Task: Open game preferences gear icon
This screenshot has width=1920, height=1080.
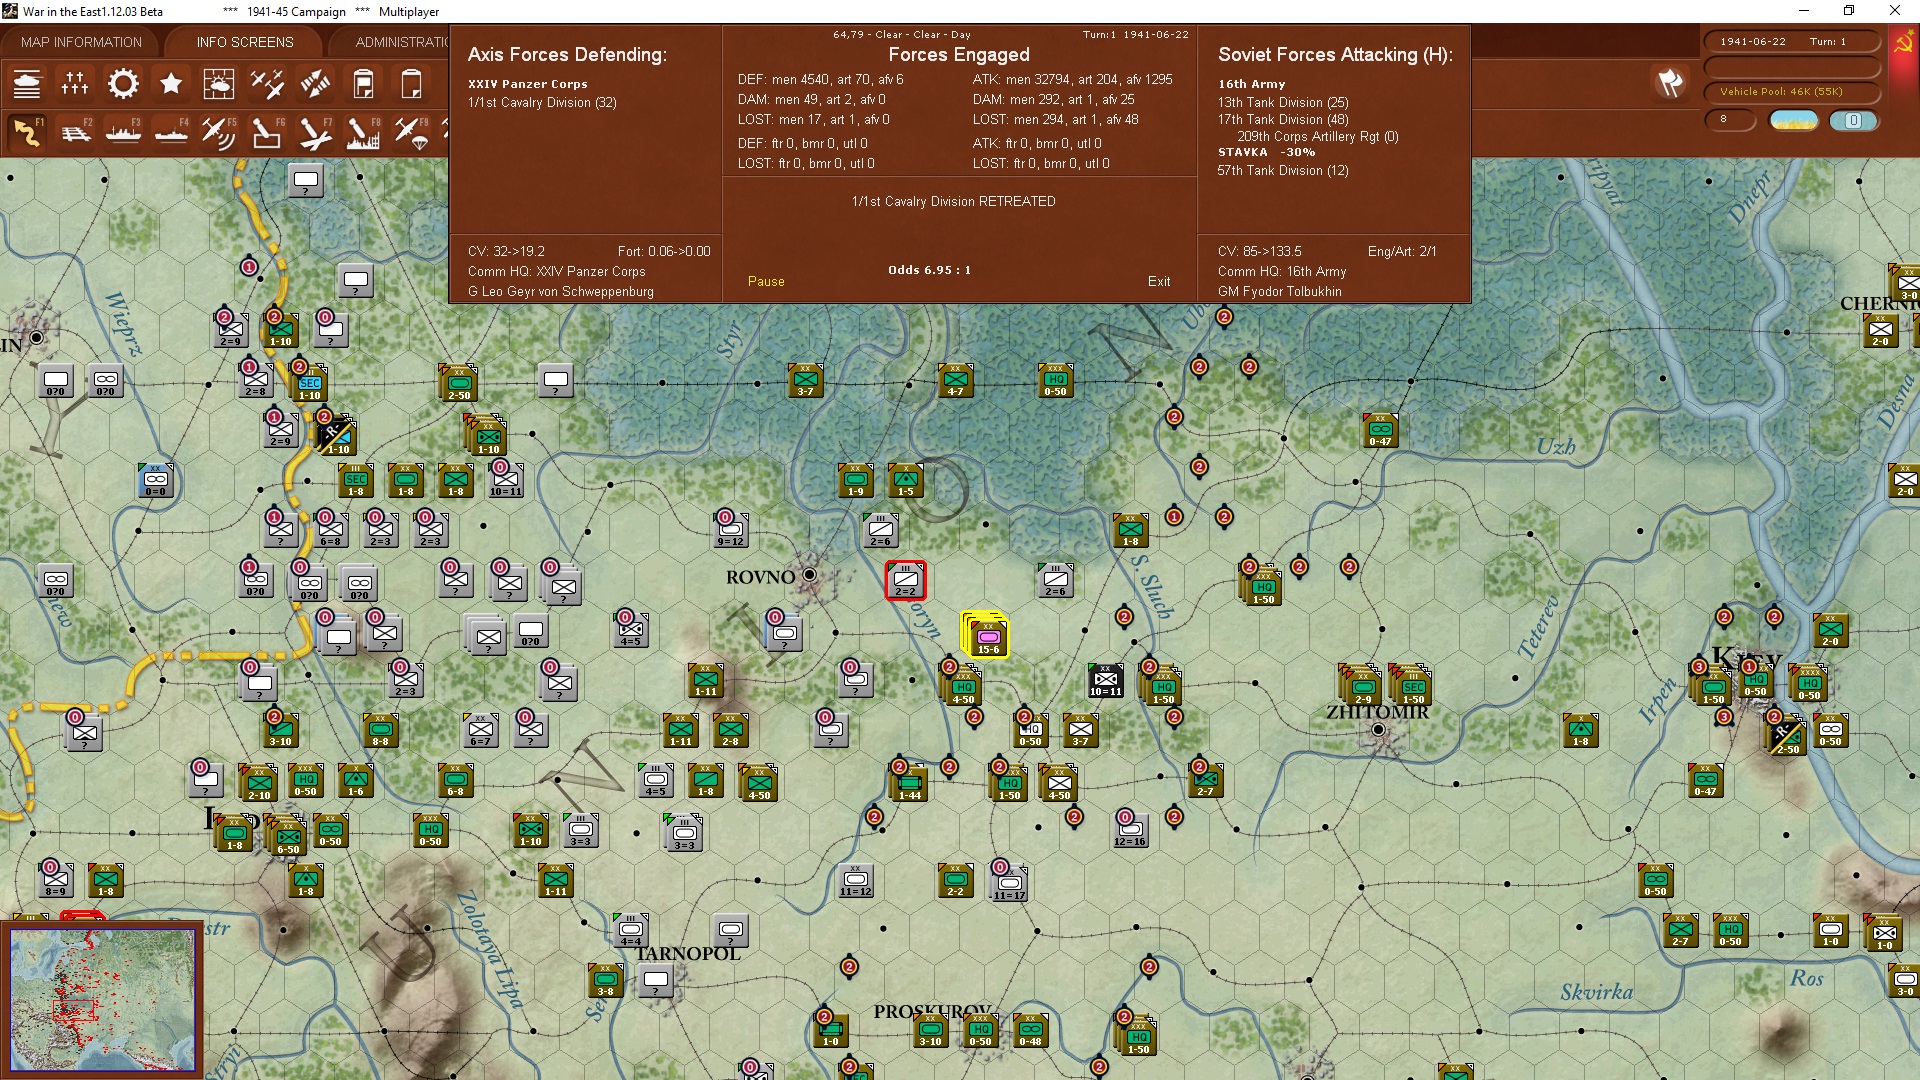Action: point(123,84)
